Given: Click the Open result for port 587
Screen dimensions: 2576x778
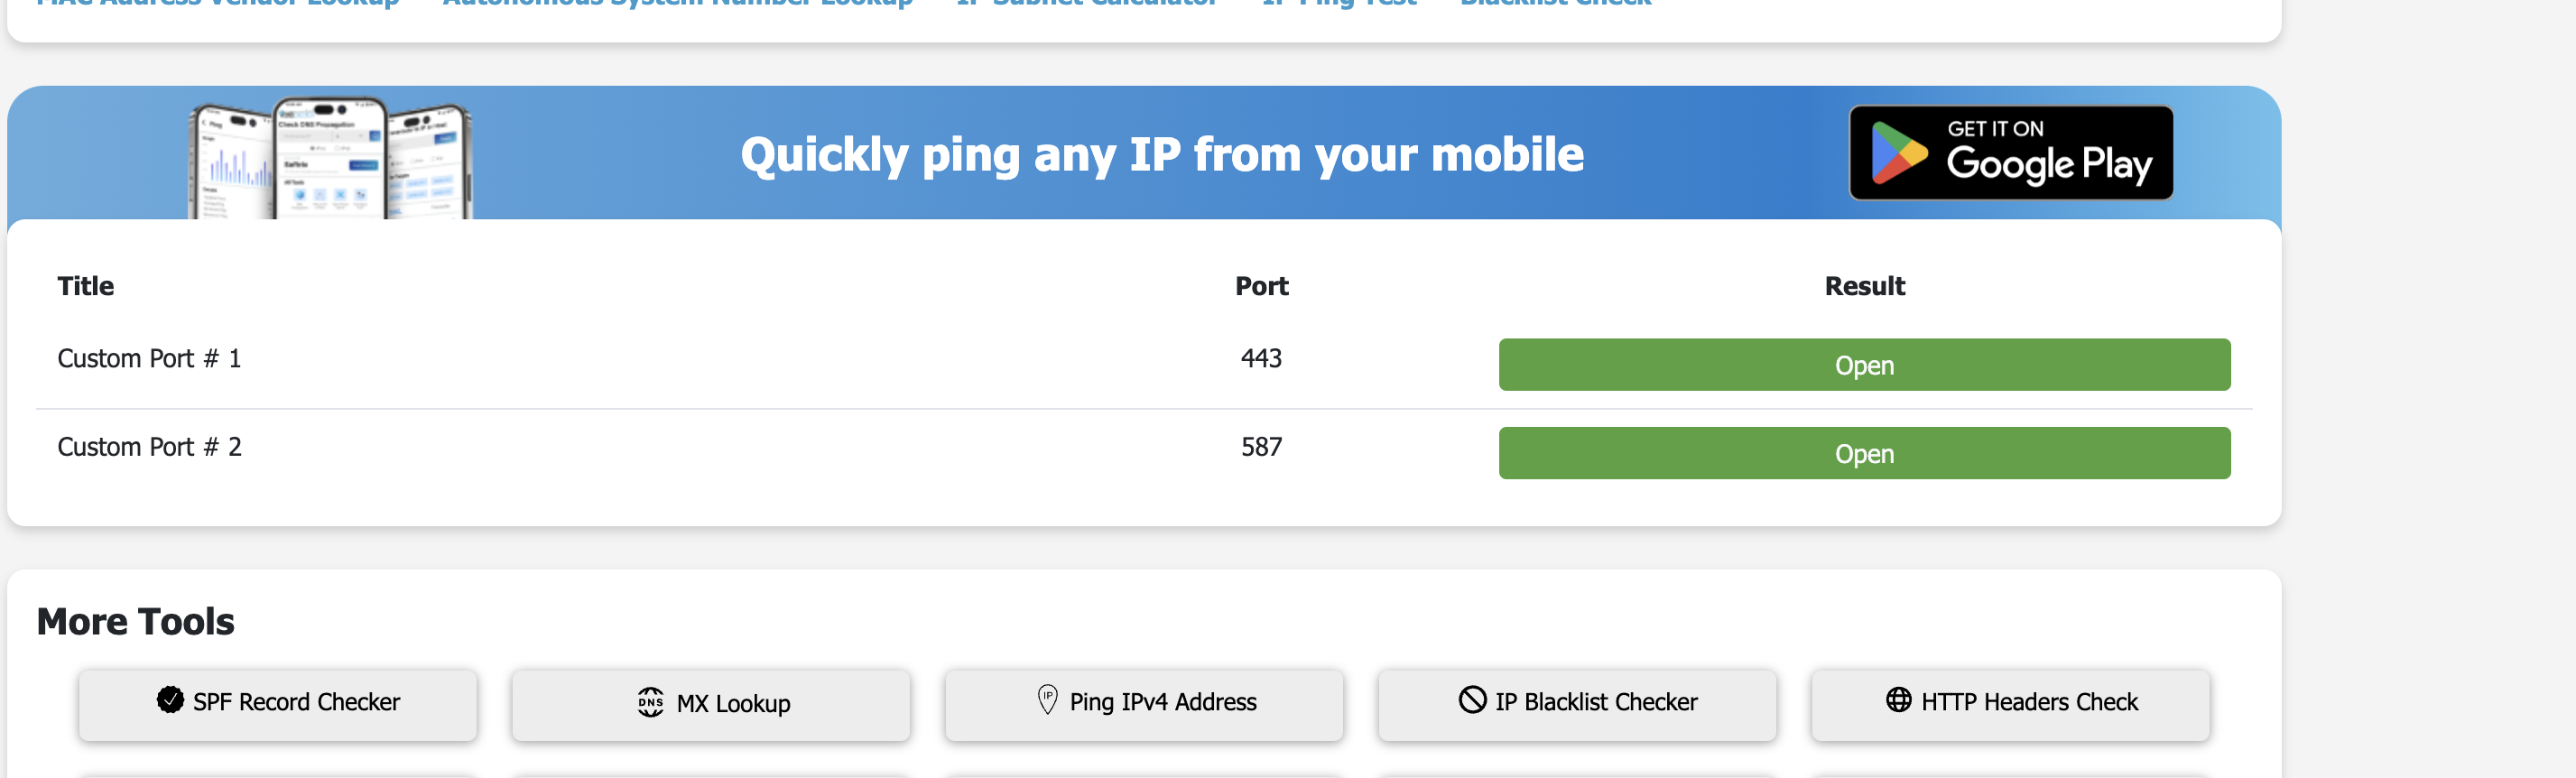Looking at the screenshot, I should (1863, 453).
